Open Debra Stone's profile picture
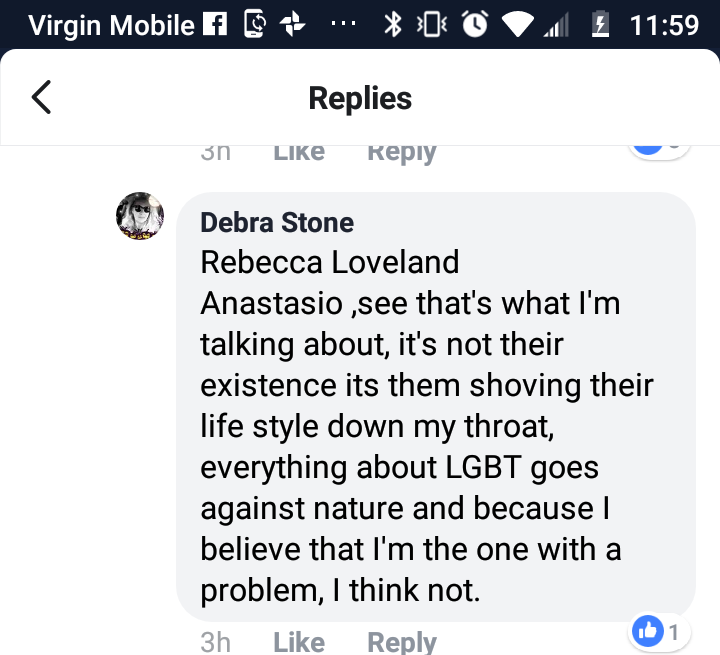Image resolution: width=720 pixels, height=655 pixels. [x=140, y=215]
